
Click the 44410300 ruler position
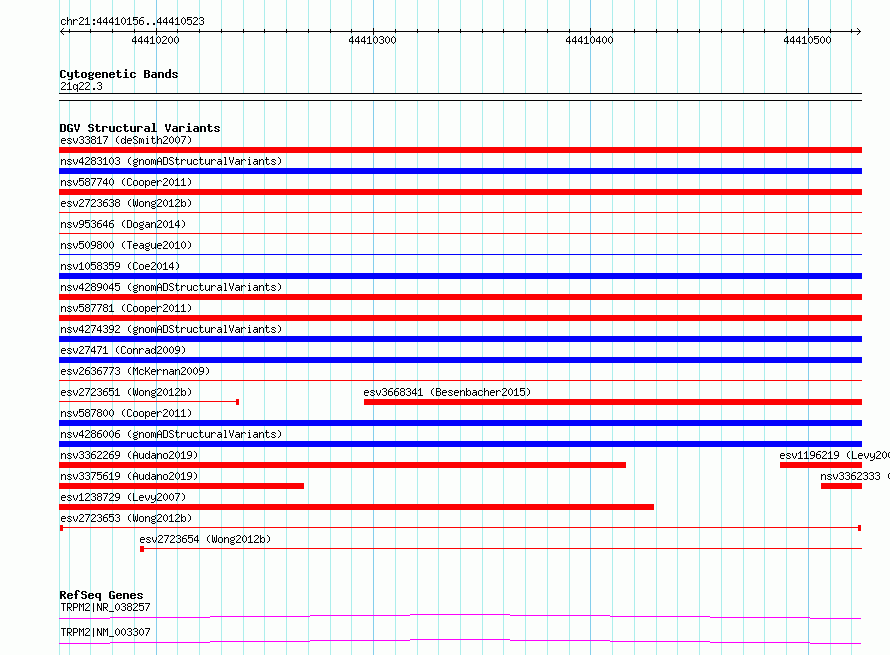(x=372, y=40)
